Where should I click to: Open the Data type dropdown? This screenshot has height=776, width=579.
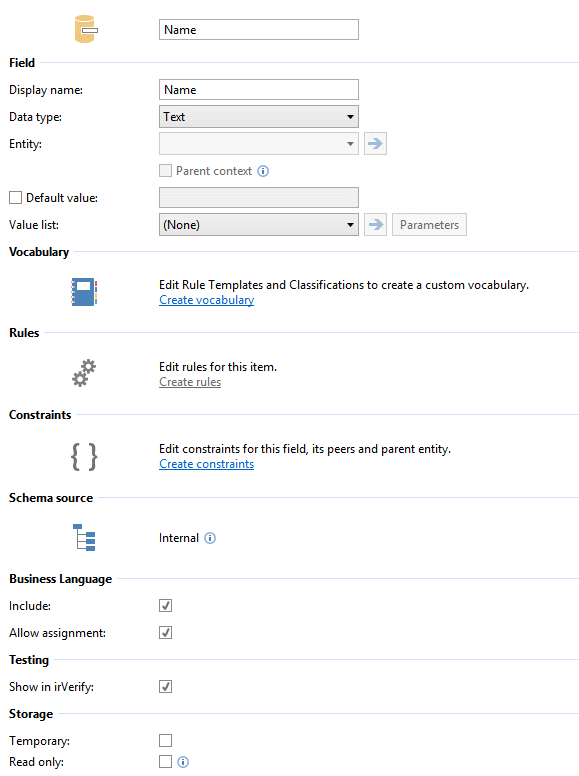pos(259,117)
